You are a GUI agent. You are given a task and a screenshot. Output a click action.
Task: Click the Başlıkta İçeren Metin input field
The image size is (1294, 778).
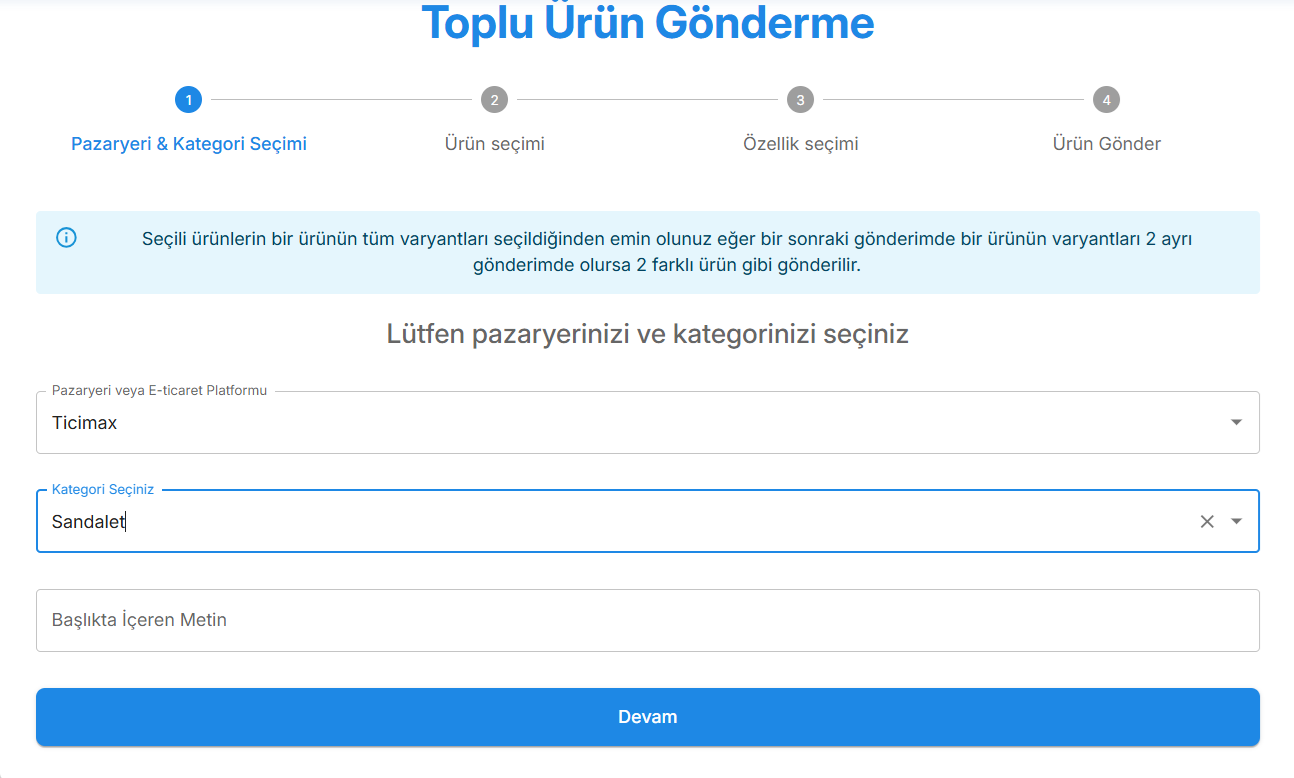pyautogui.click(x=648, y=619)
